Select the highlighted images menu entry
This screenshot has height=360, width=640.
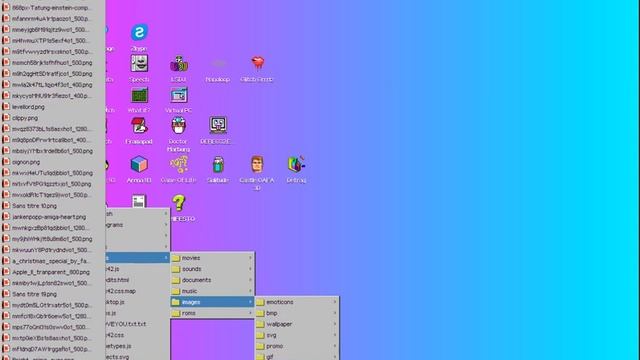click(213, 302)
